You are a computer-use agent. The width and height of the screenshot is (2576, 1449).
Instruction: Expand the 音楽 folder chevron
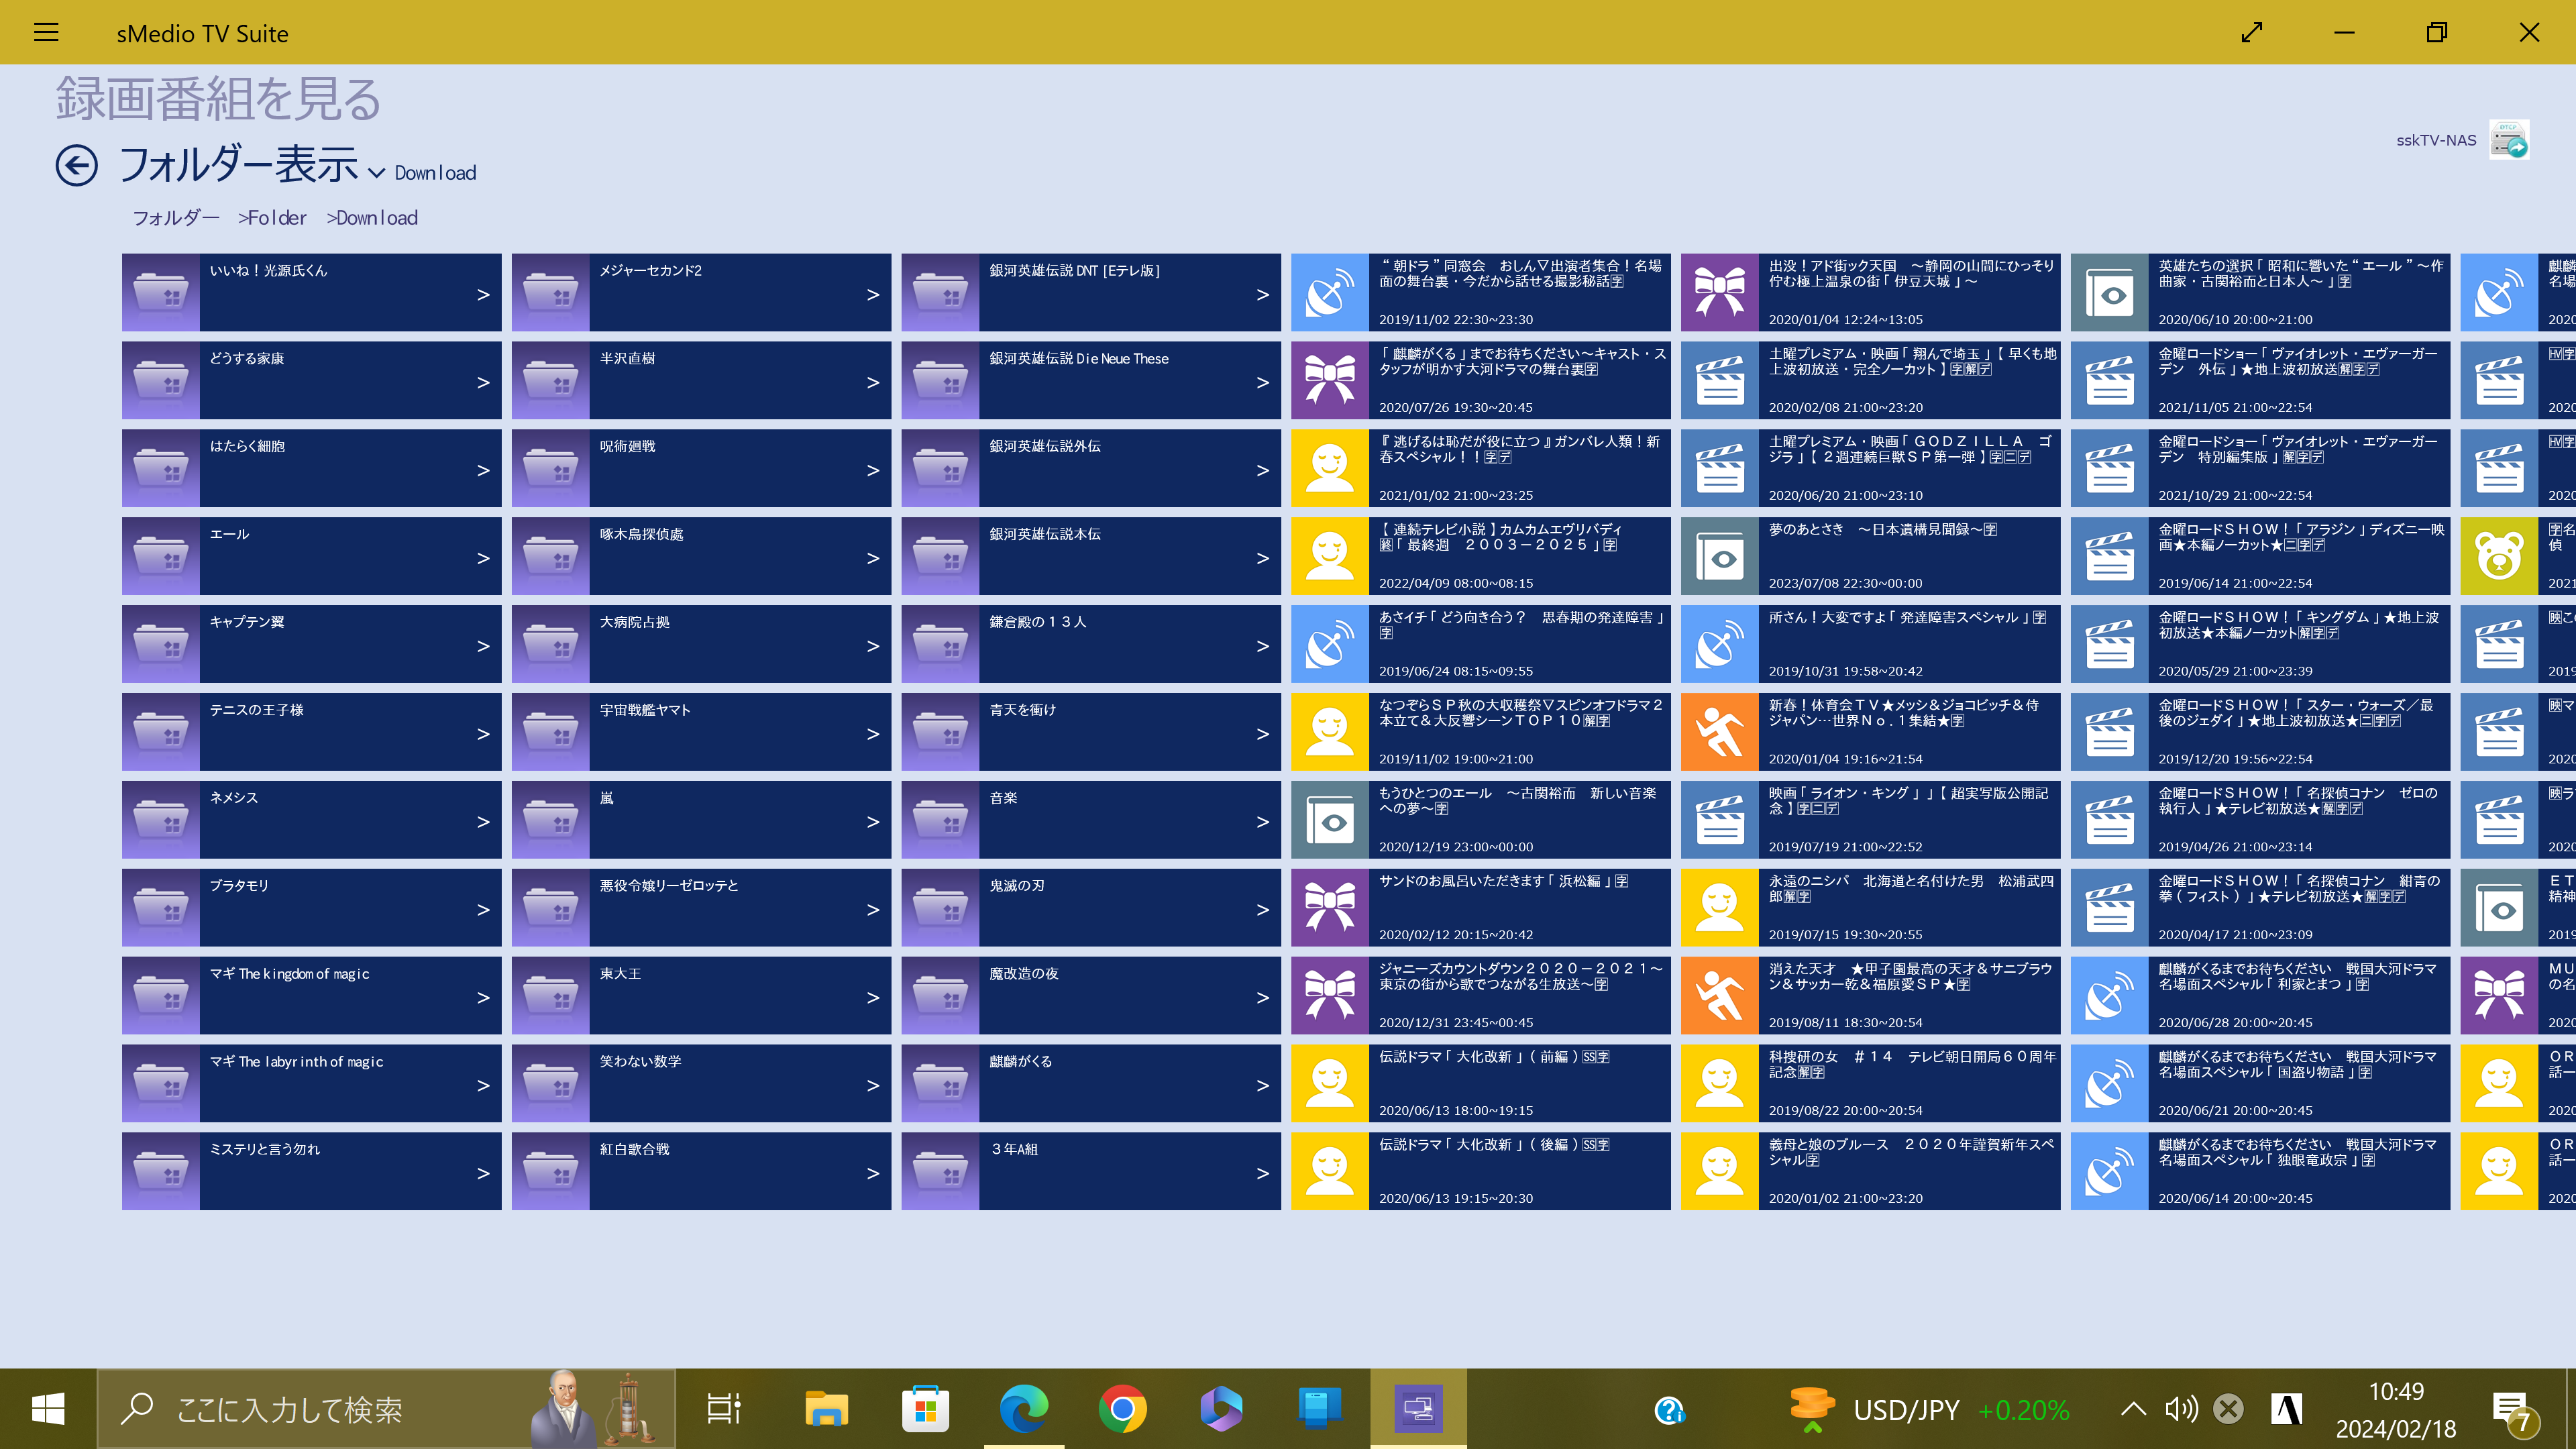click(x=1263, y=821)
